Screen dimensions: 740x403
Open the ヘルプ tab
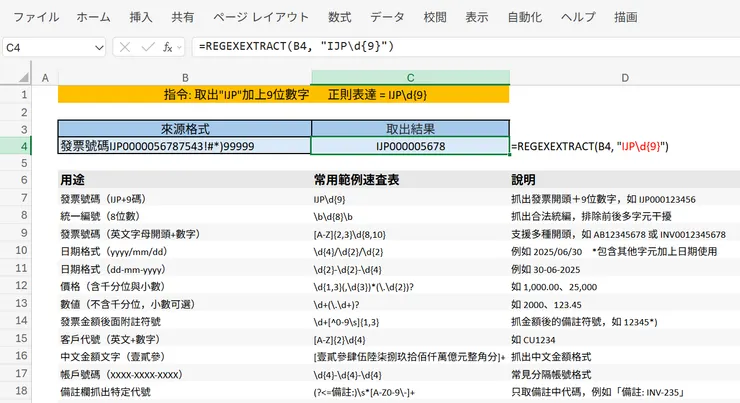click(578, 17)
